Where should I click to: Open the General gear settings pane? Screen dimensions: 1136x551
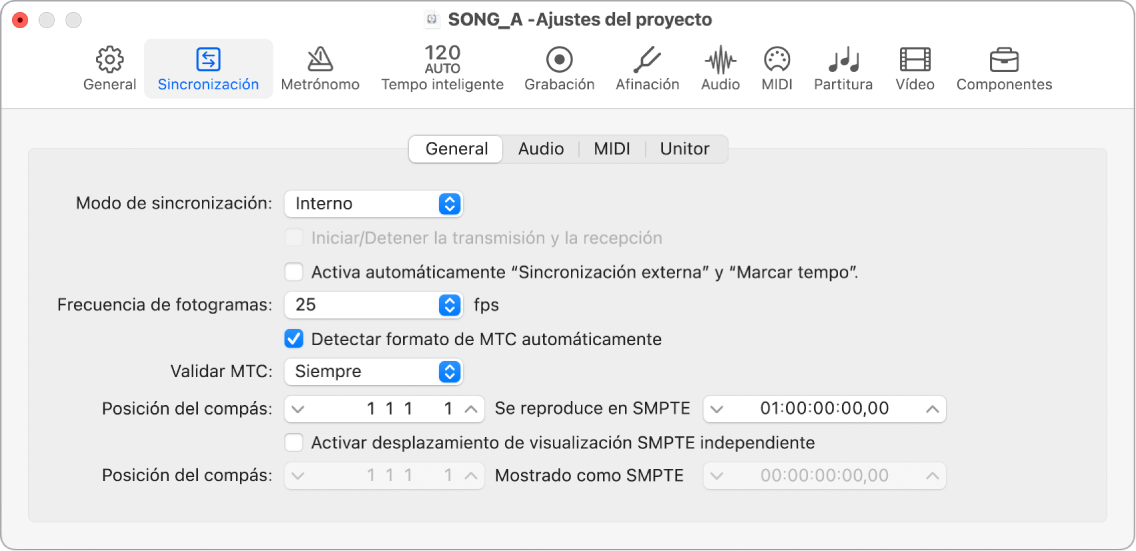109,68
